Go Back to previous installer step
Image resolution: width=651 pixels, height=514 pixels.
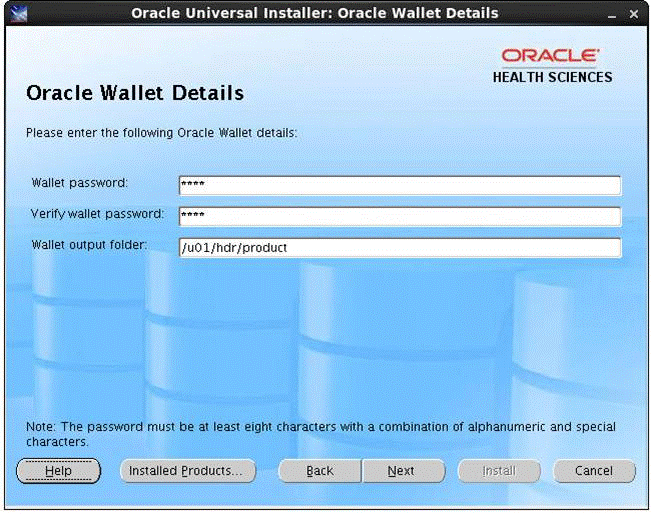[x=320, y=471]
